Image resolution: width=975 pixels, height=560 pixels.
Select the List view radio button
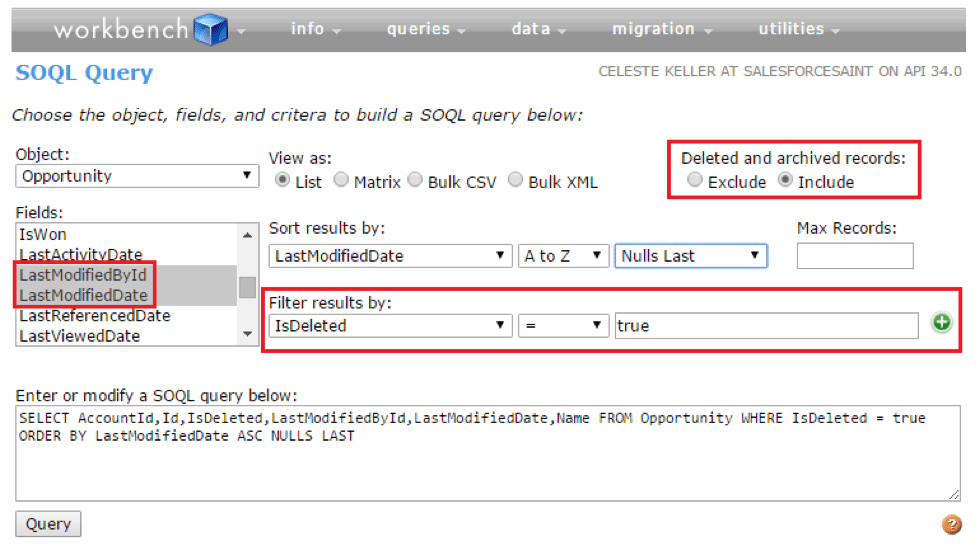[282, 181]
